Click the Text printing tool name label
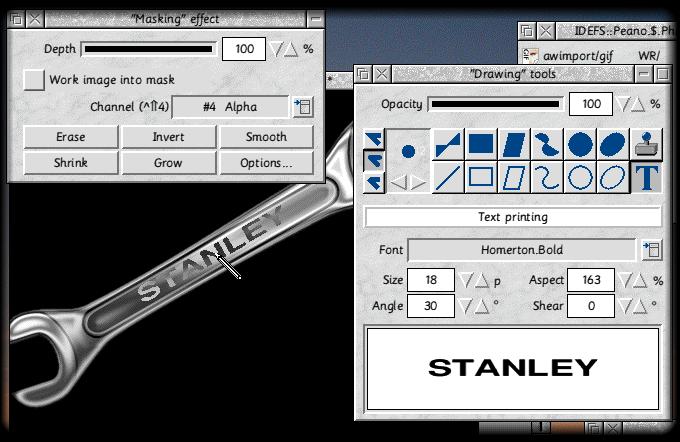The image size is (680, 442). coord(513,217)
